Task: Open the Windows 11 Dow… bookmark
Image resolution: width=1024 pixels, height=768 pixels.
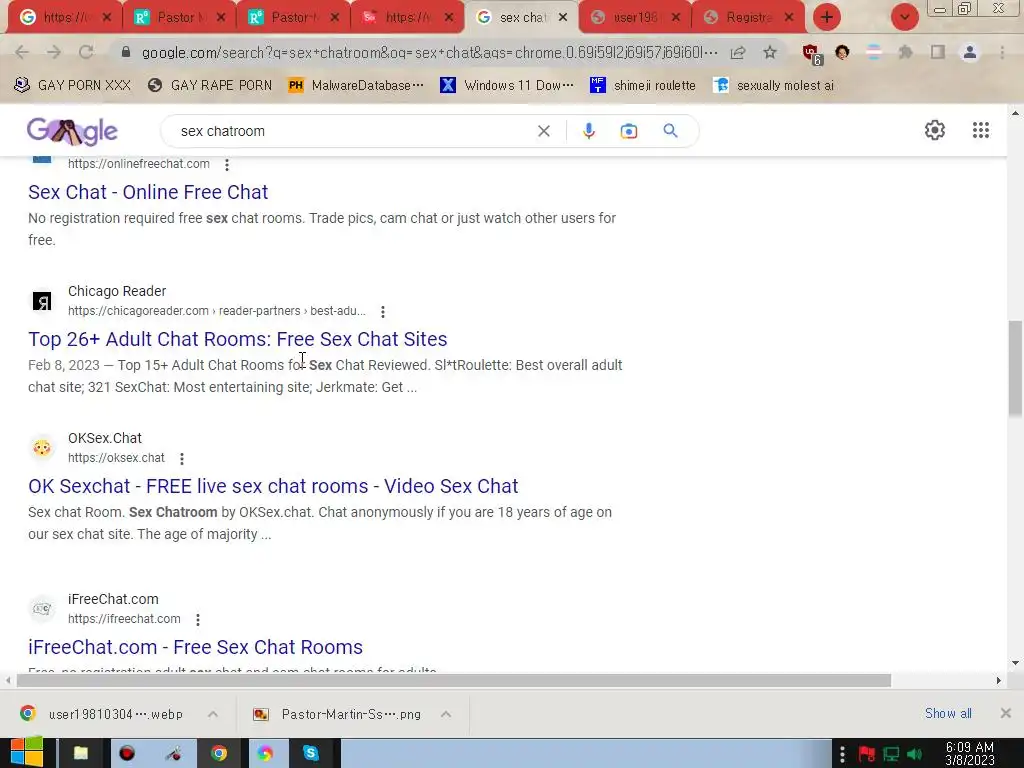Action: coord(507,86)
